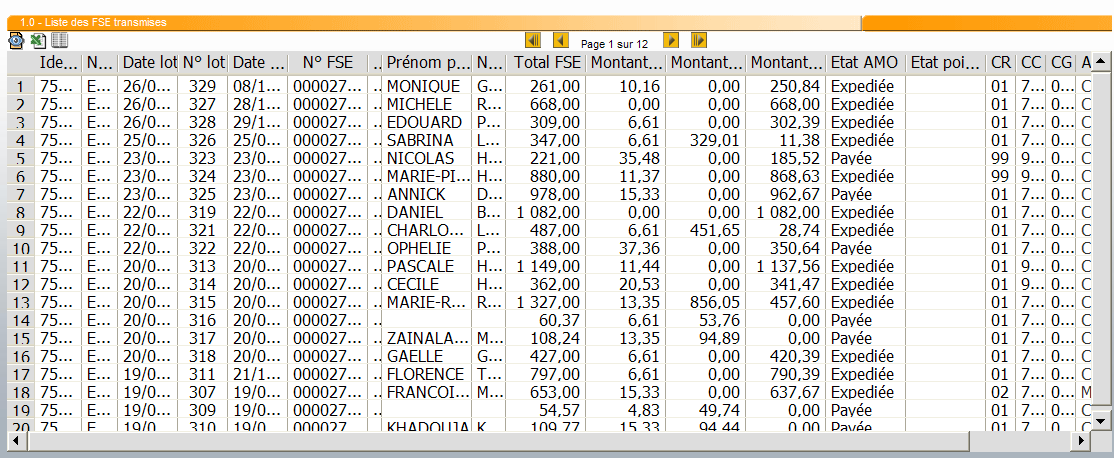Click the Liste des FSE transmises title bar
Screen dimensions: 1114x458
point(433,23)
